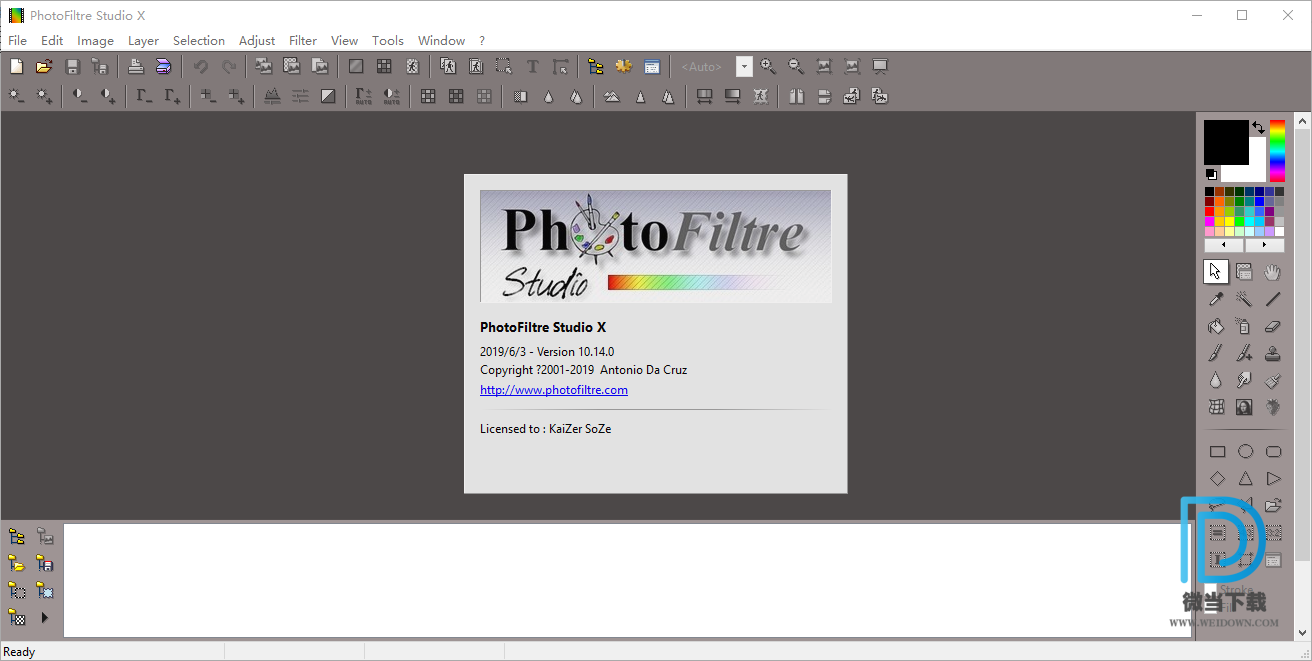
Task: Open the Image Explorer toolbar icon
Action: (596, 67)
